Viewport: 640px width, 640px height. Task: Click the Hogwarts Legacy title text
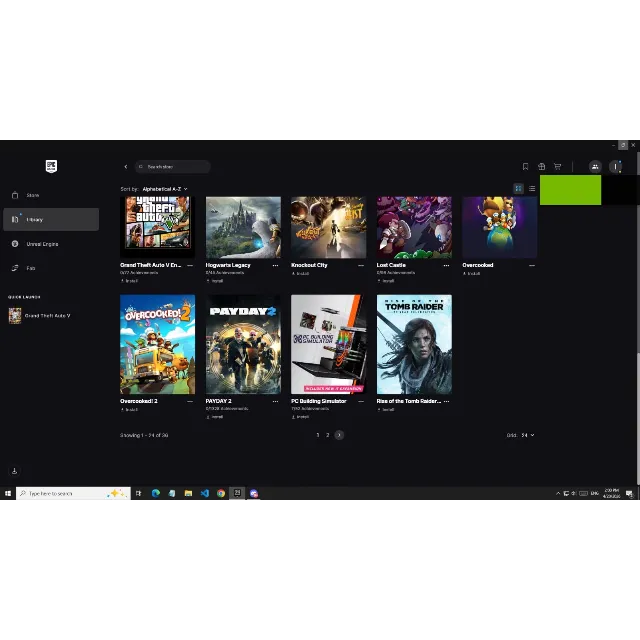click(x=228, y=265)
